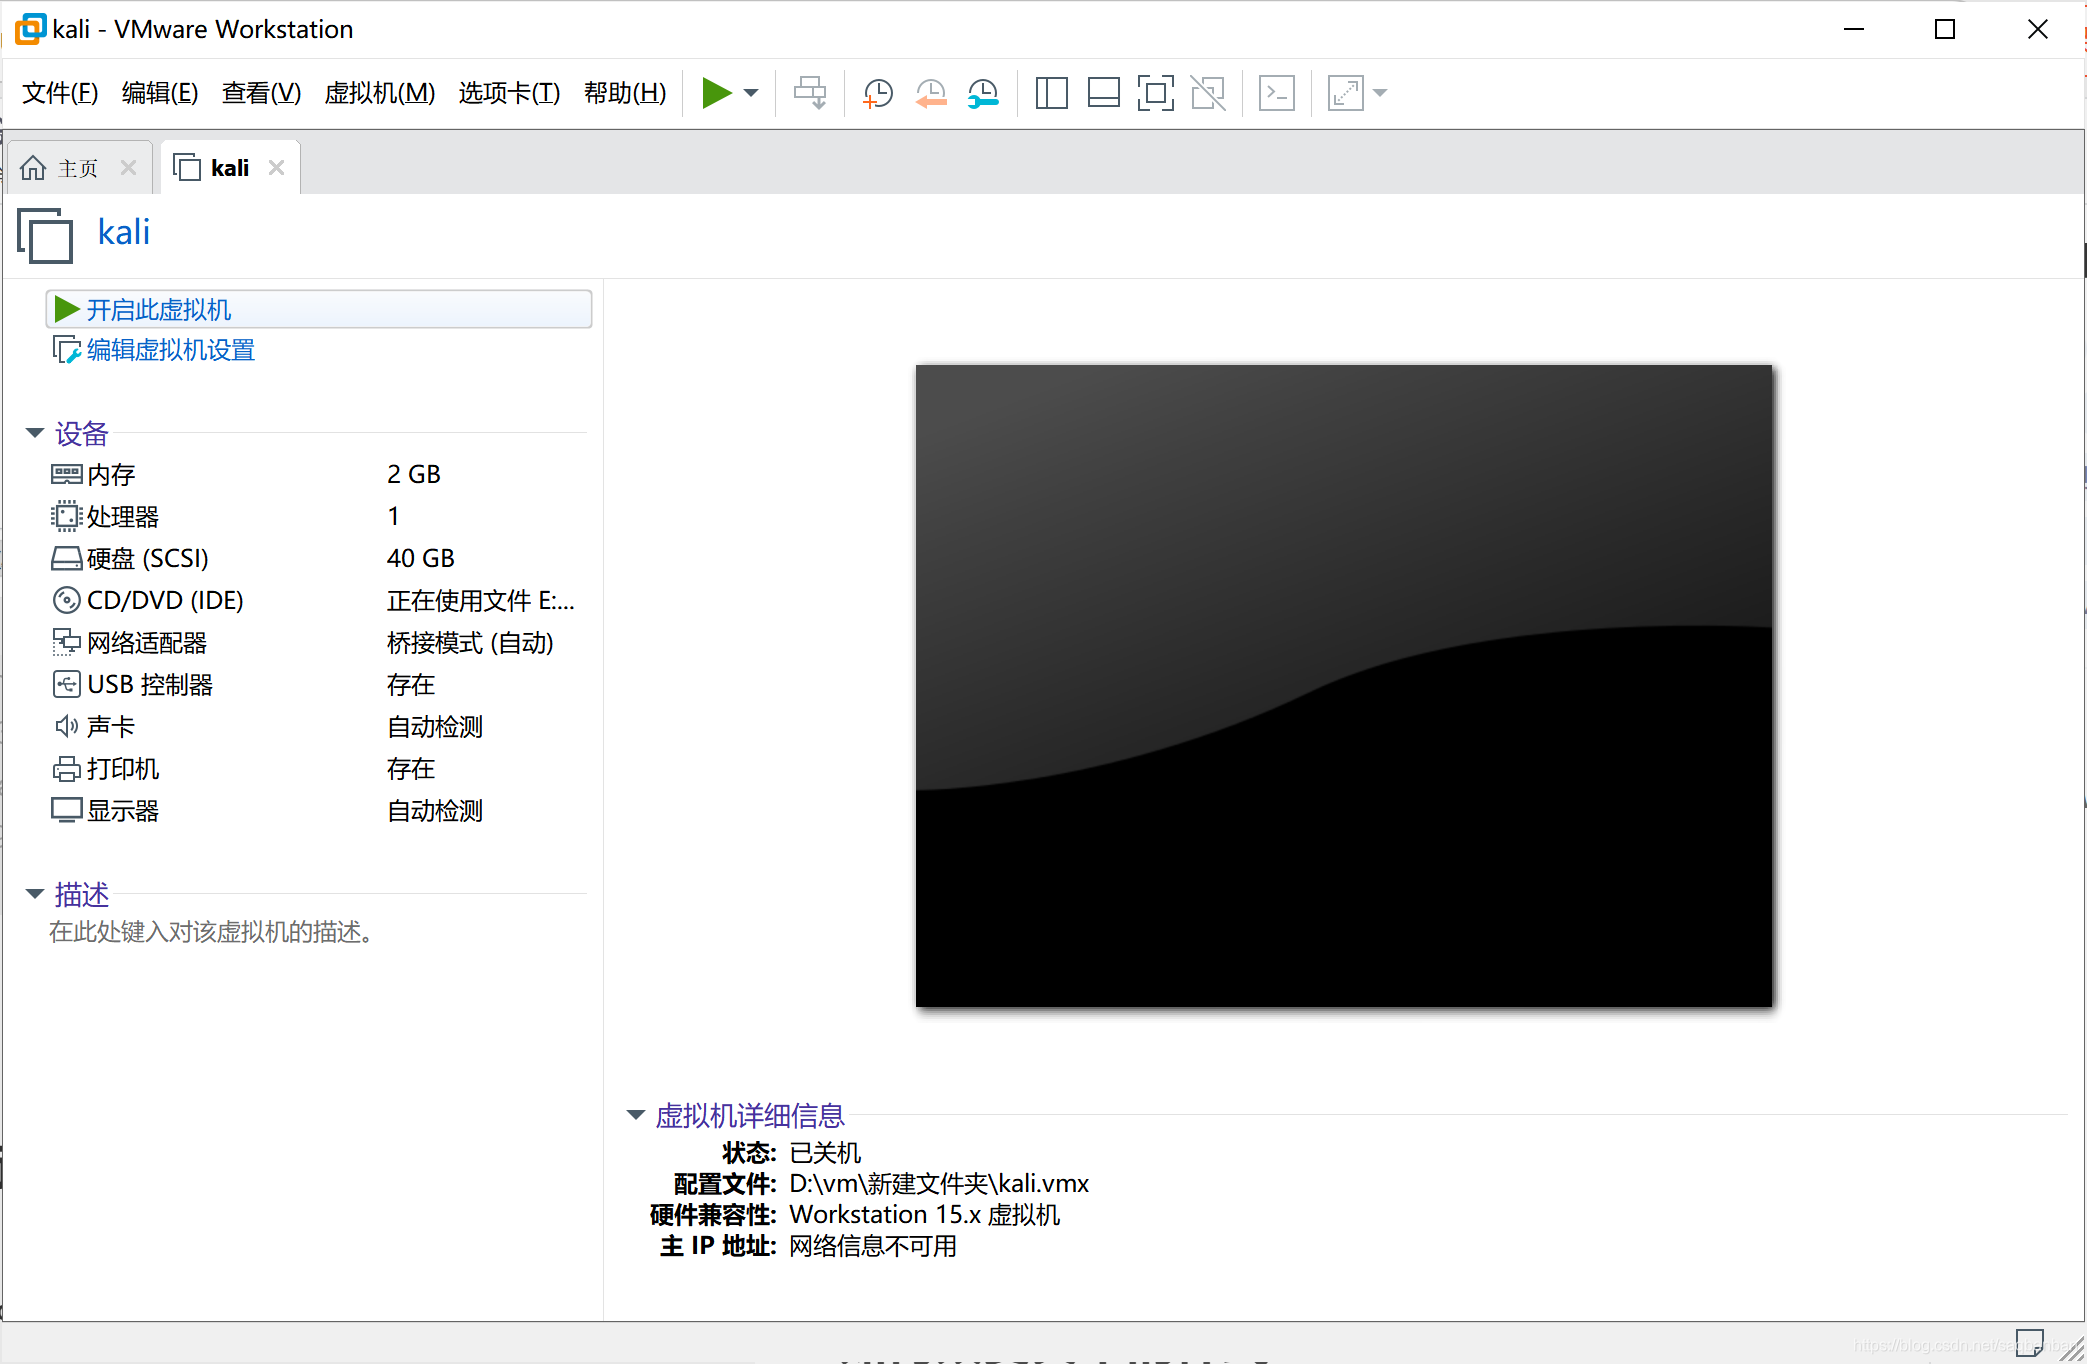
Task: Click the display monitor icon
Action: point(66,810)
